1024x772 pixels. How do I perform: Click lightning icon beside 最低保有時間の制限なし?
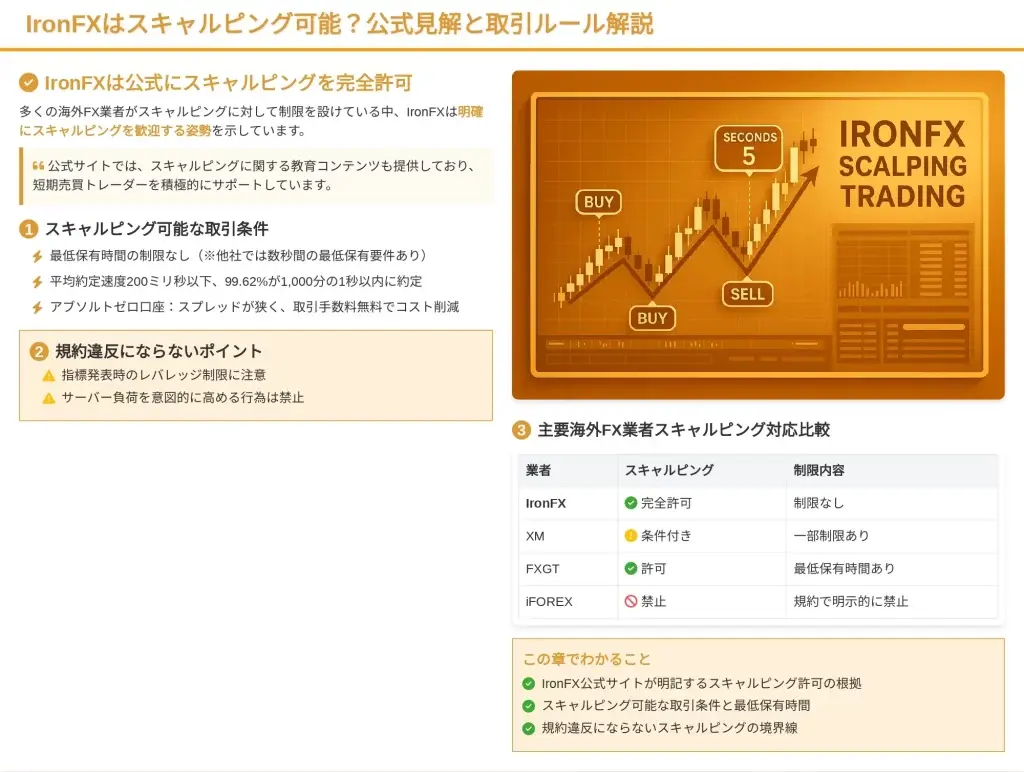point(38,257)
